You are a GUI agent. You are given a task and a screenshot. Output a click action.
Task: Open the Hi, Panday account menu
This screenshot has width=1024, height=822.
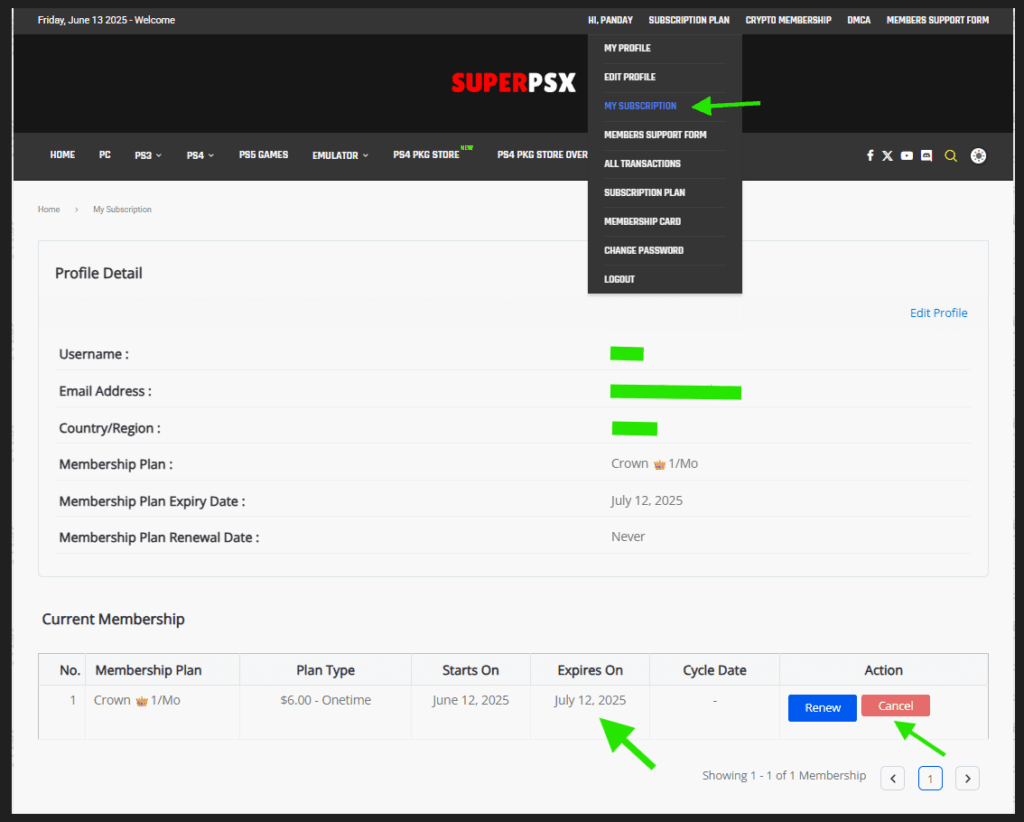pyautogui.click(x=610, y=20)
